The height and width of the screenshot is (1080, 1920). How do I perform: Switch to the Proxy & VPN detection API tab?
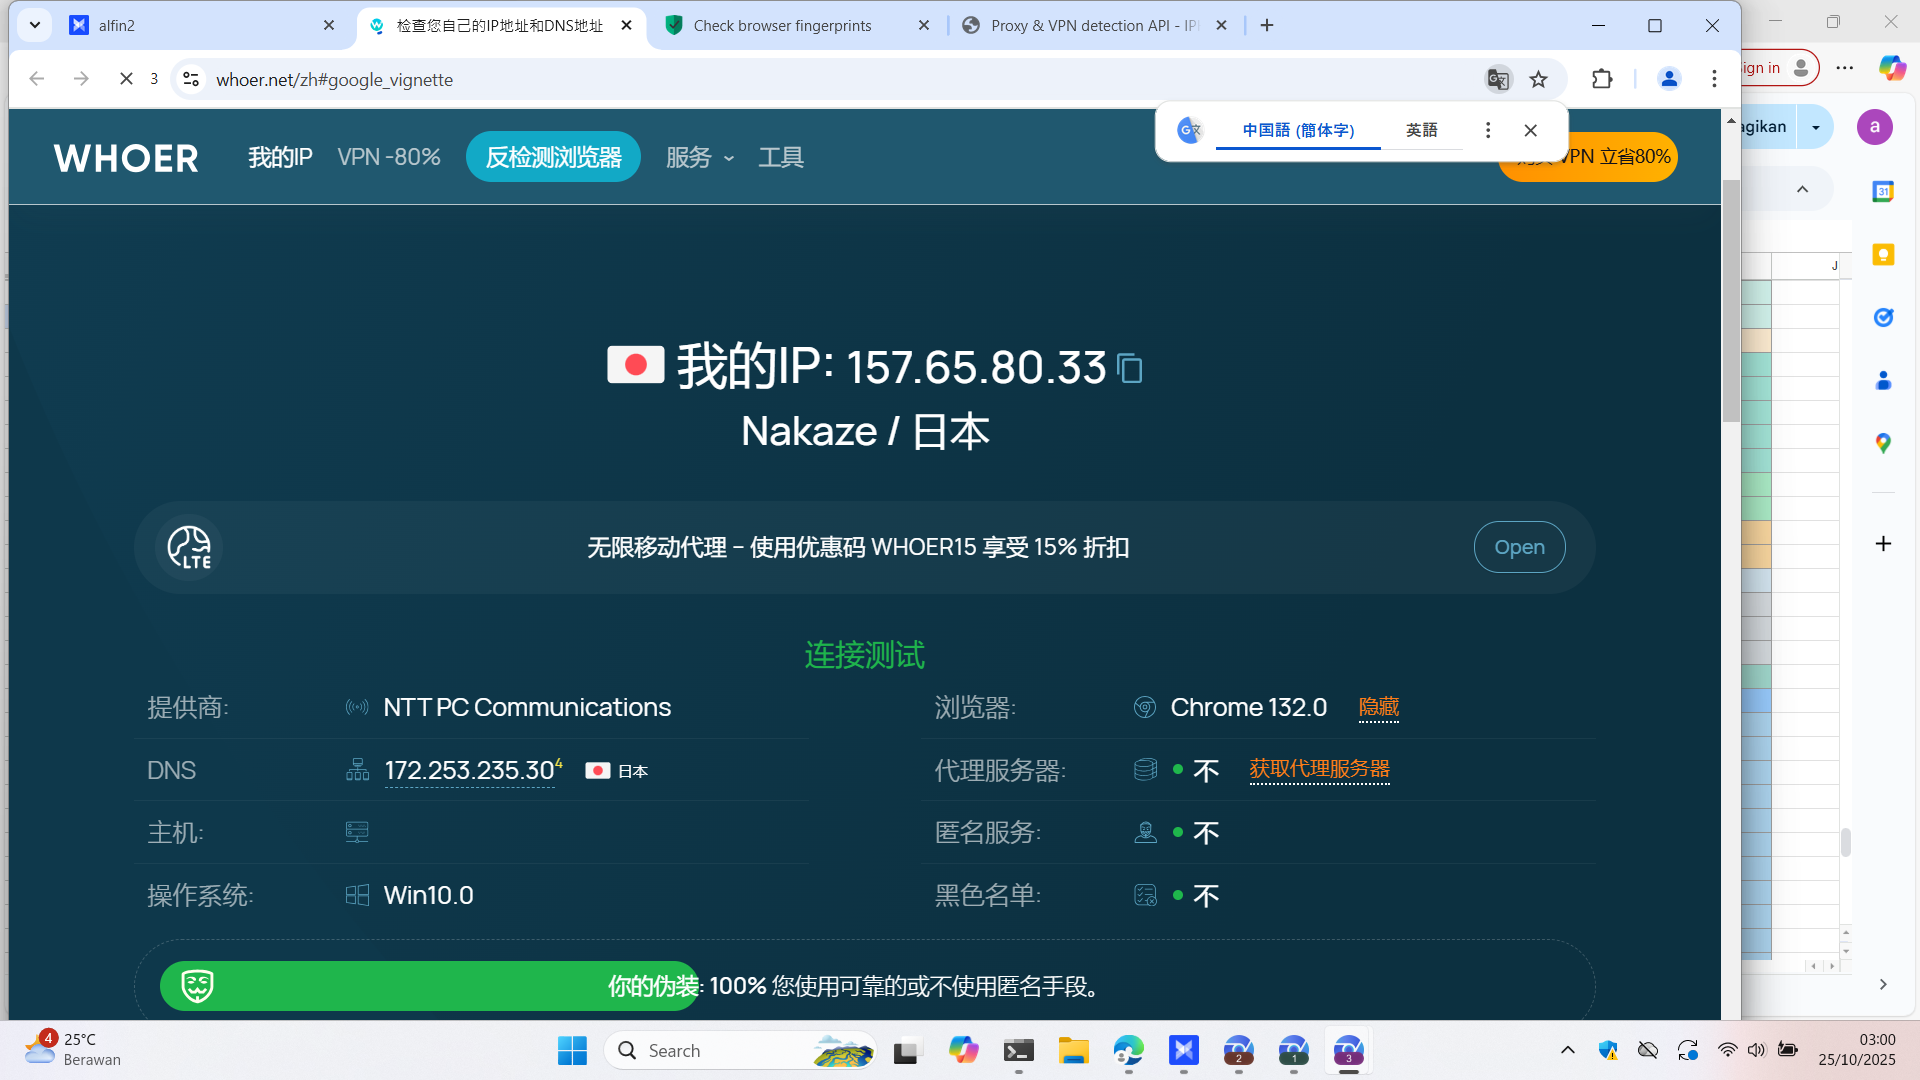point(1095,25)
